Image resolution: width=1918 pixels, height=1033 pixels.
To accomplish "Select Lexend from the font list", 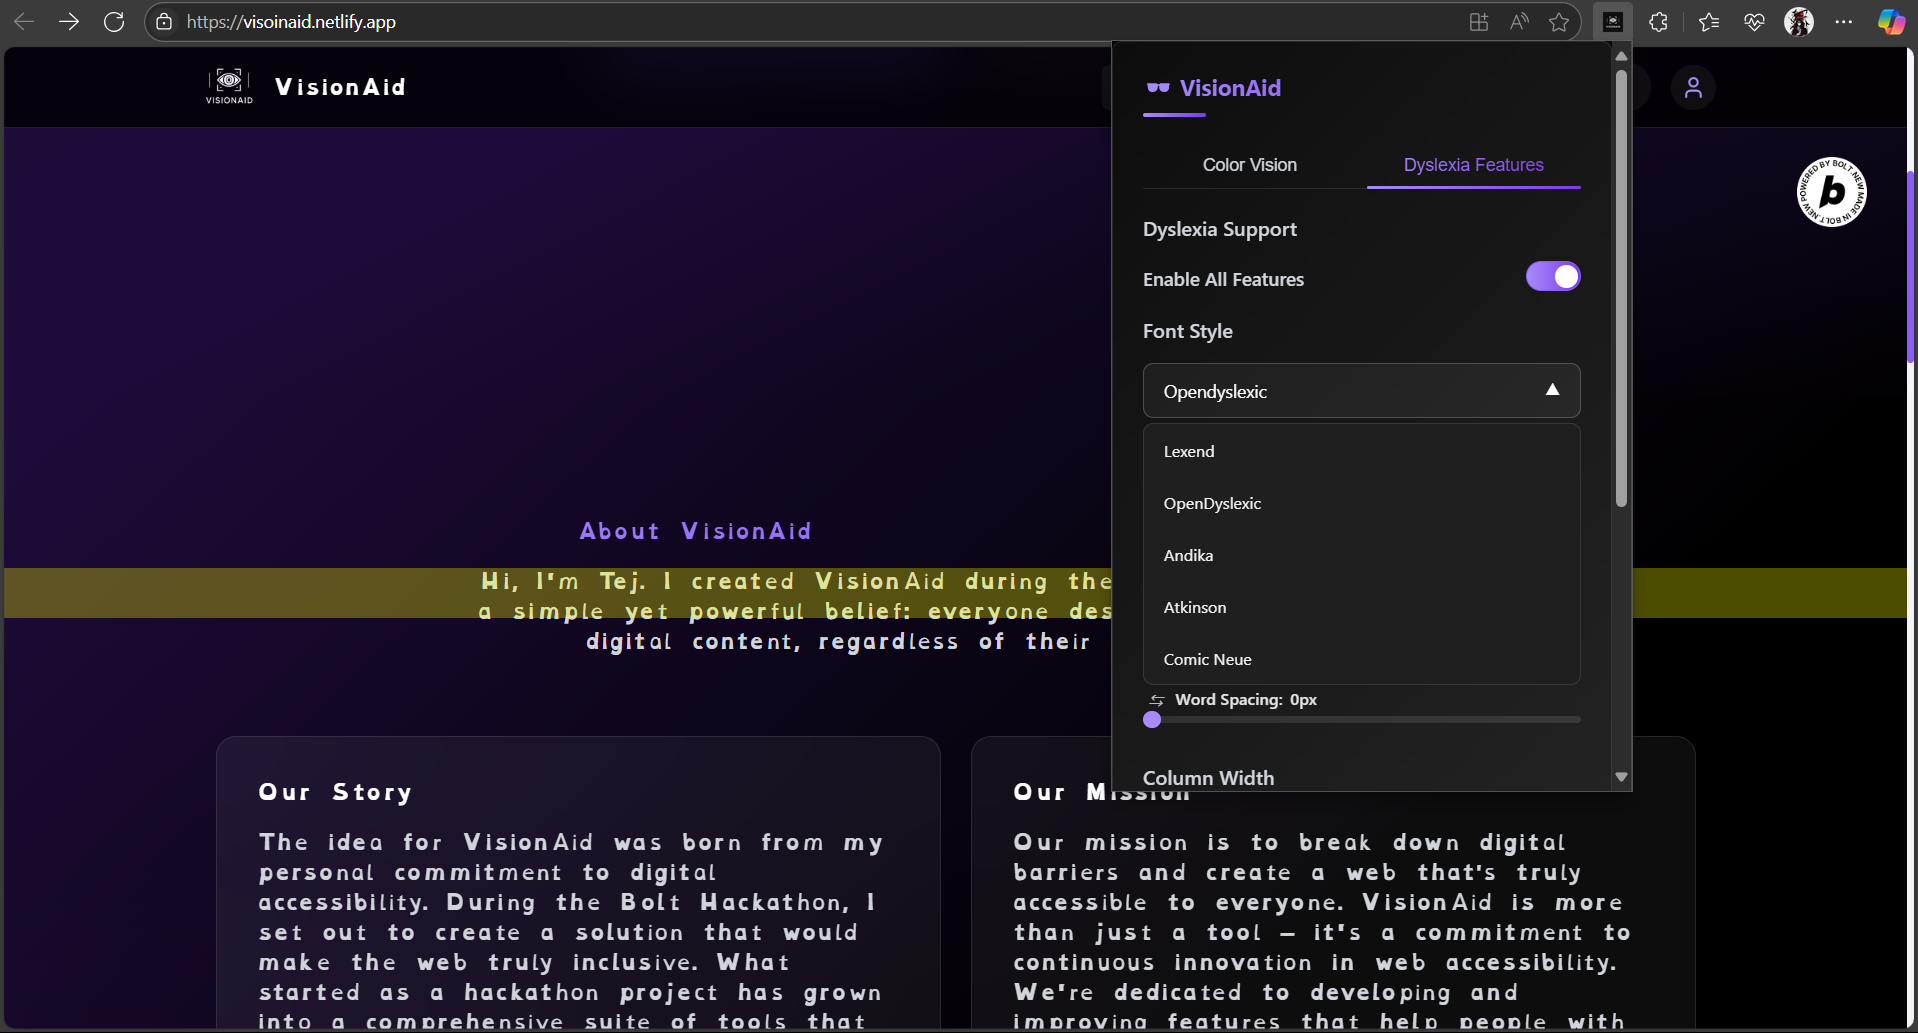I will (1188, 451).
